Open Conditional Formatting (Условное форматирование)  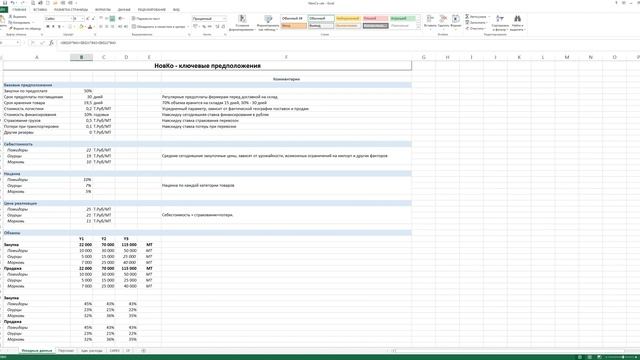pos(242,22)
